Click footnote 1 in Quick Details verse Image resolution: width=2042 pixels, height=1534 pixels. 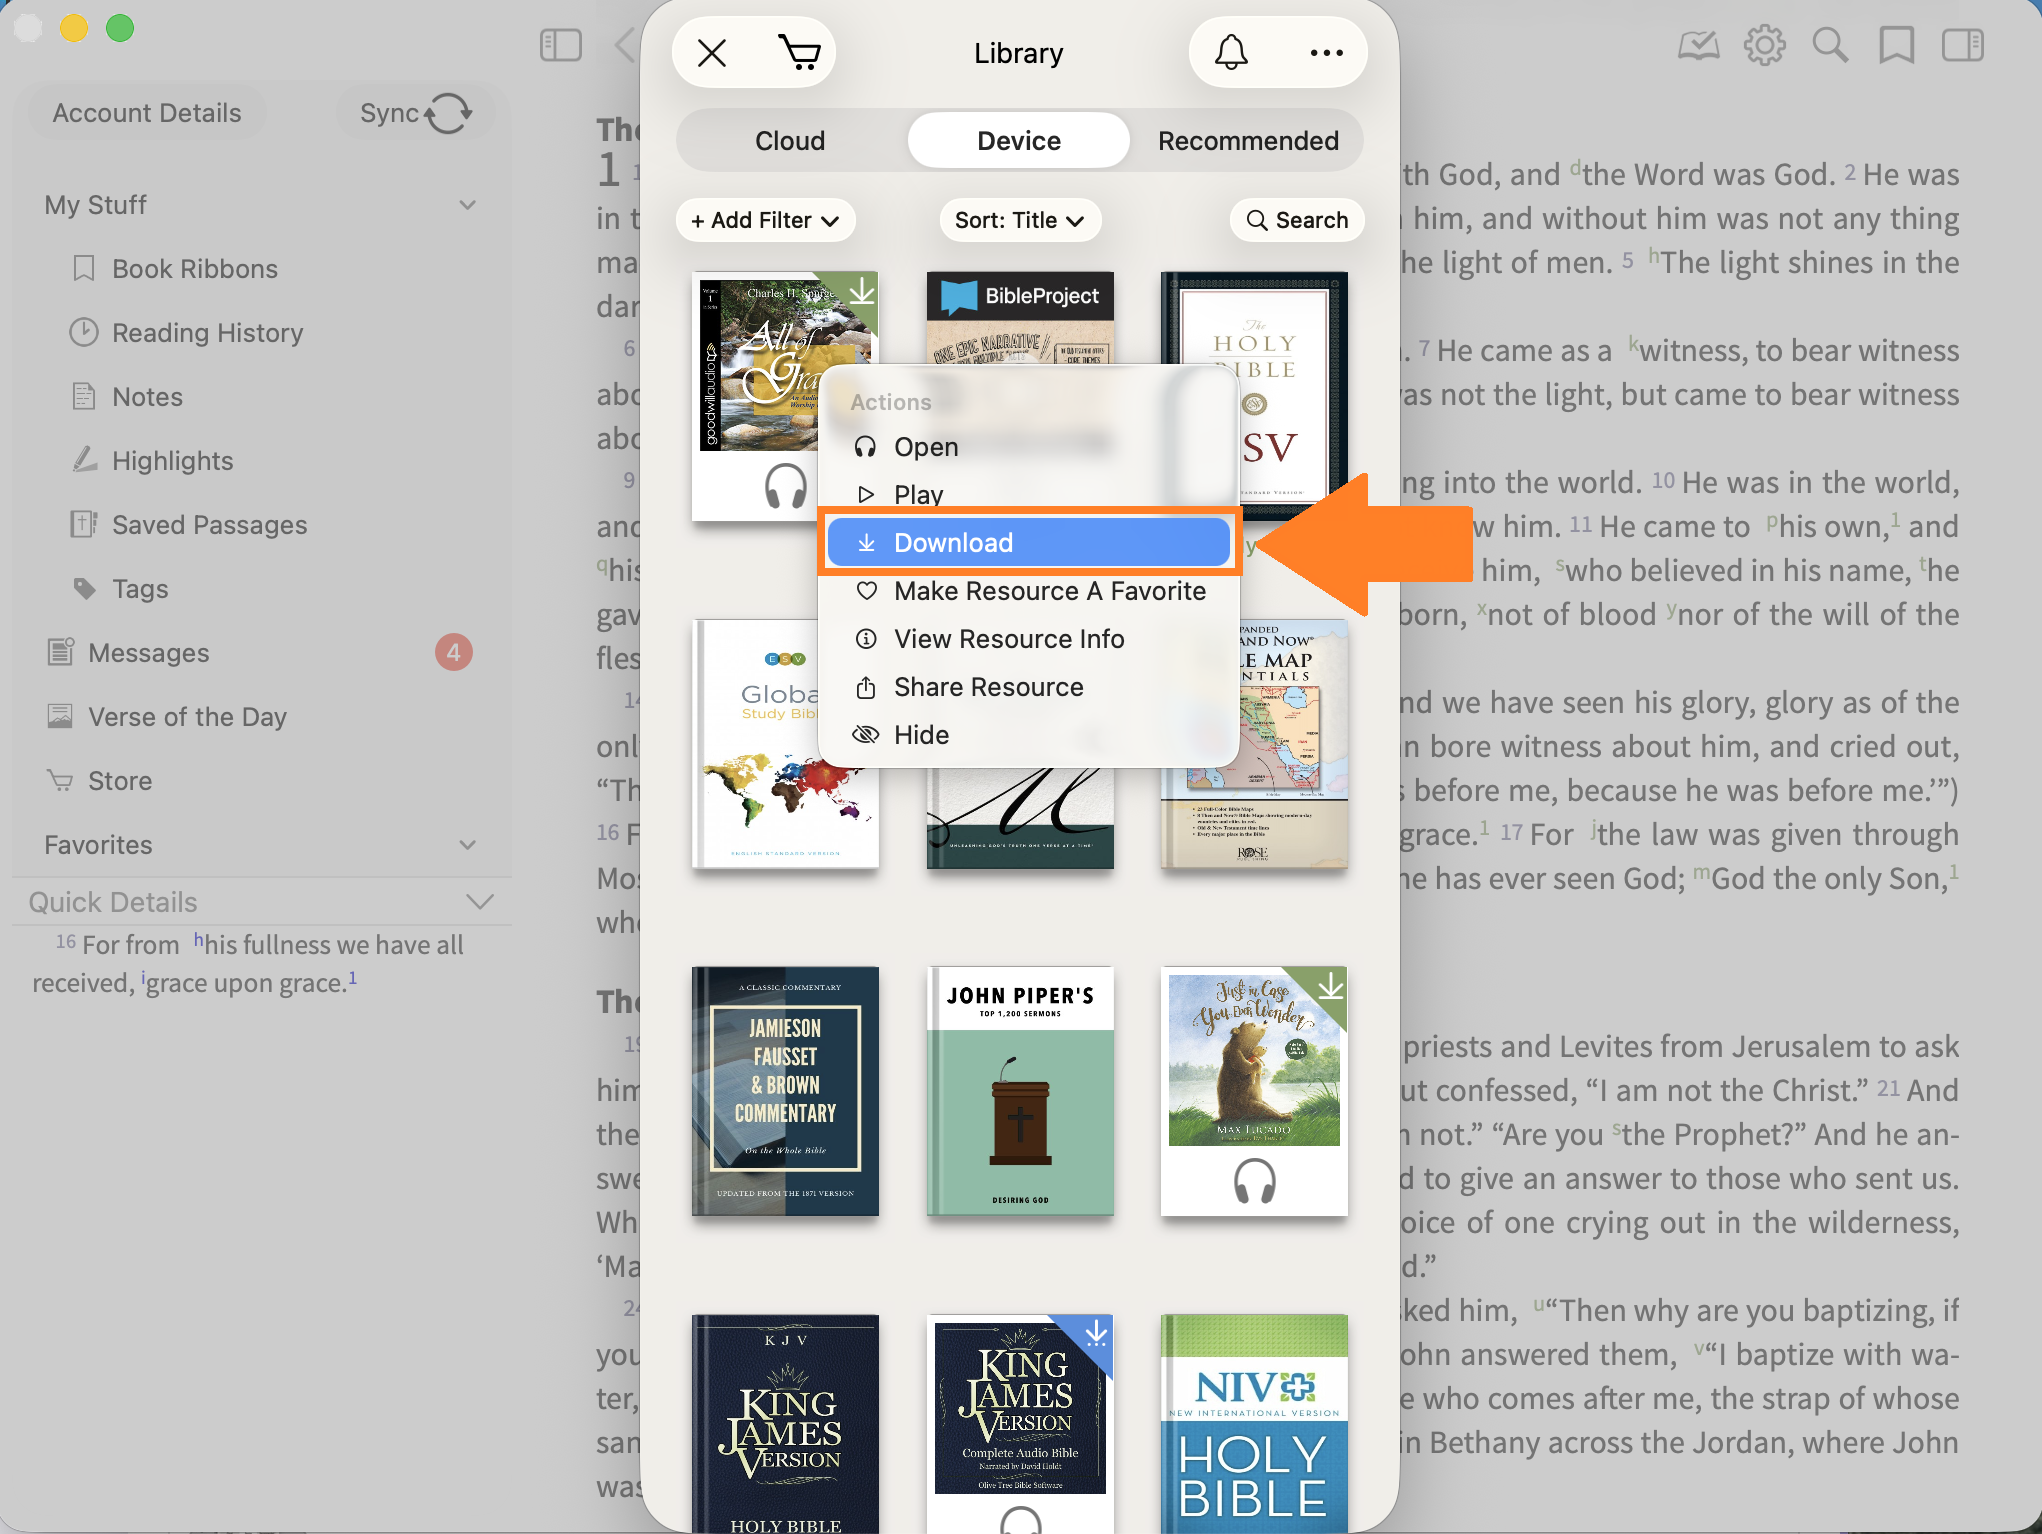(x=352, y=978)
